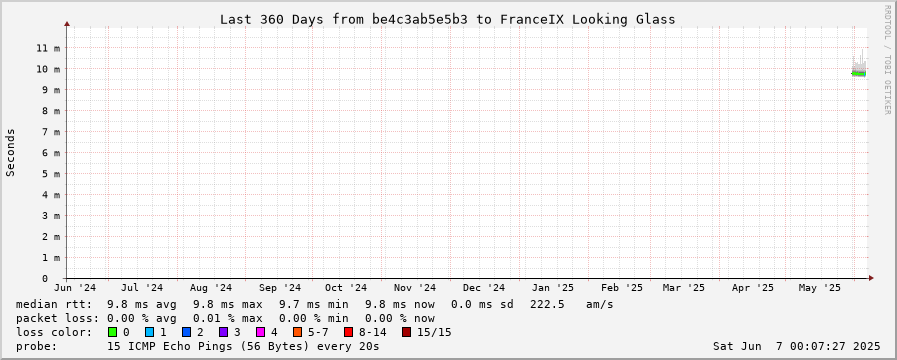Image resolution: width=897 pixels, height=360 pixels.
Task: Click the purple loss color 3 swatch
Action: [223, 332]
